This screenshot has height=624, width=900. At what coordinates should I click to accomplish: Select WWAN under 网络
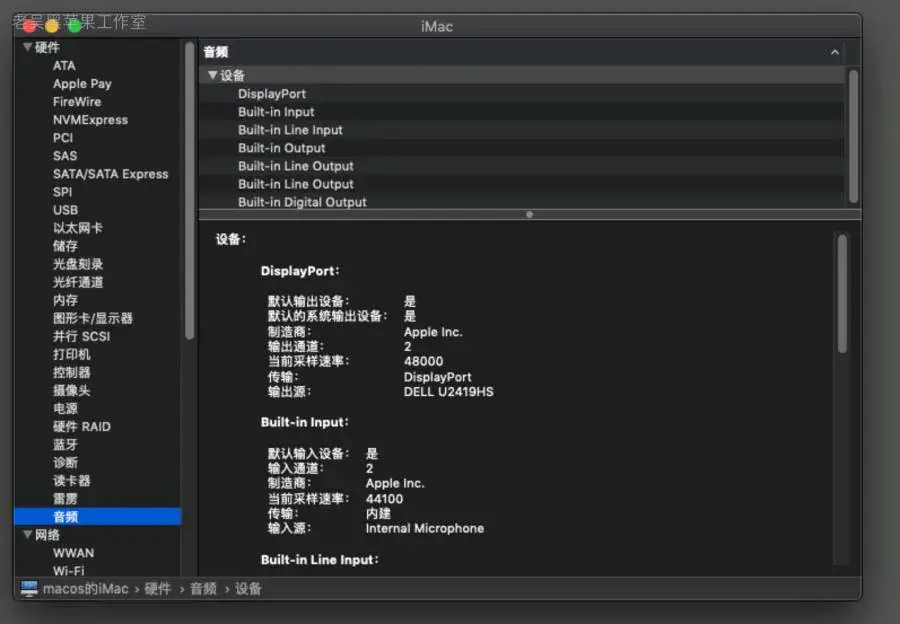pos(73,553)
